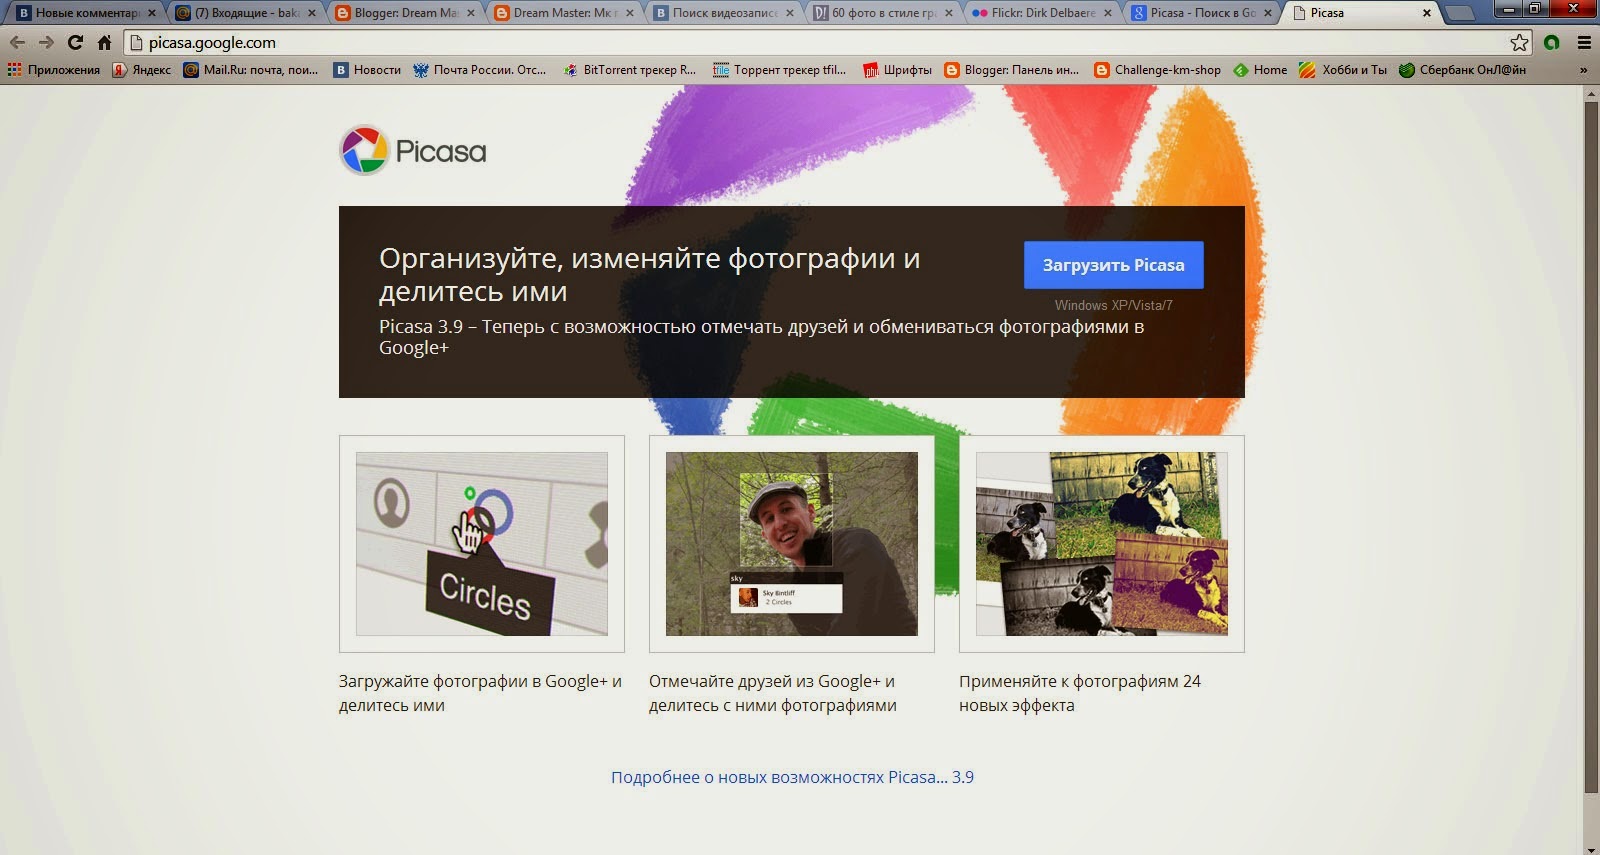Viewport: 1600px width, 855px height.
Task: Bookmark this page with the star icon
Action: pos(1520,42)
